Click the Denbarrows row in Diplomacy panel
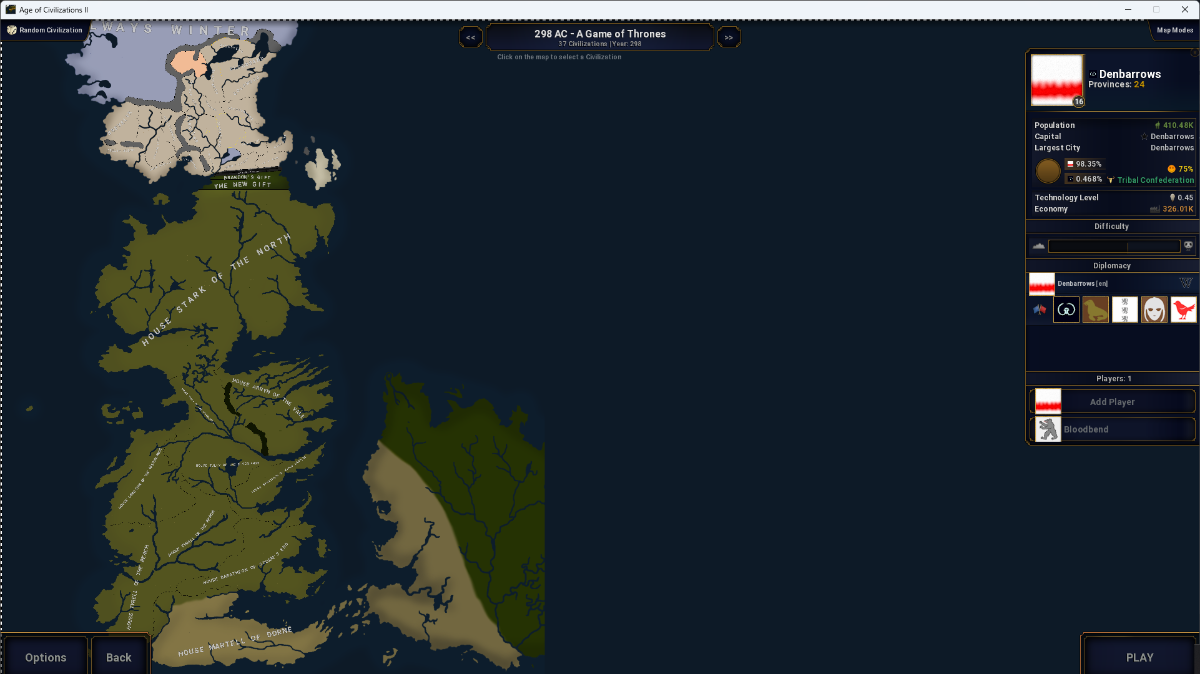This screenshot has height=674, width=1200. pos(1112,284)
